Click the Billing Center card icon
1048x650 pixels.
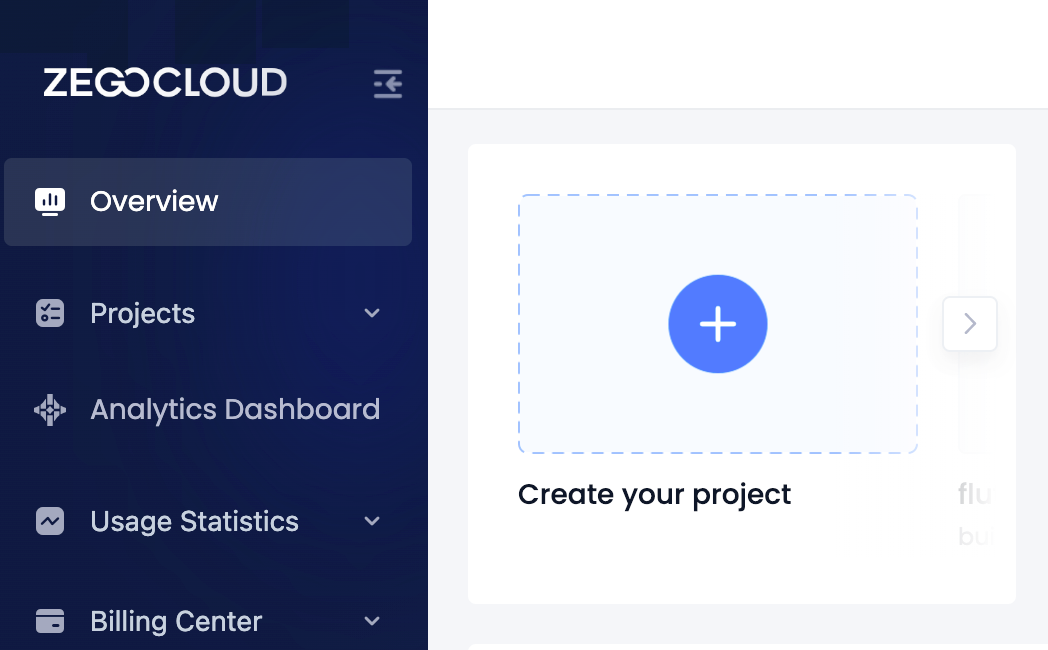tap(50, 621)
